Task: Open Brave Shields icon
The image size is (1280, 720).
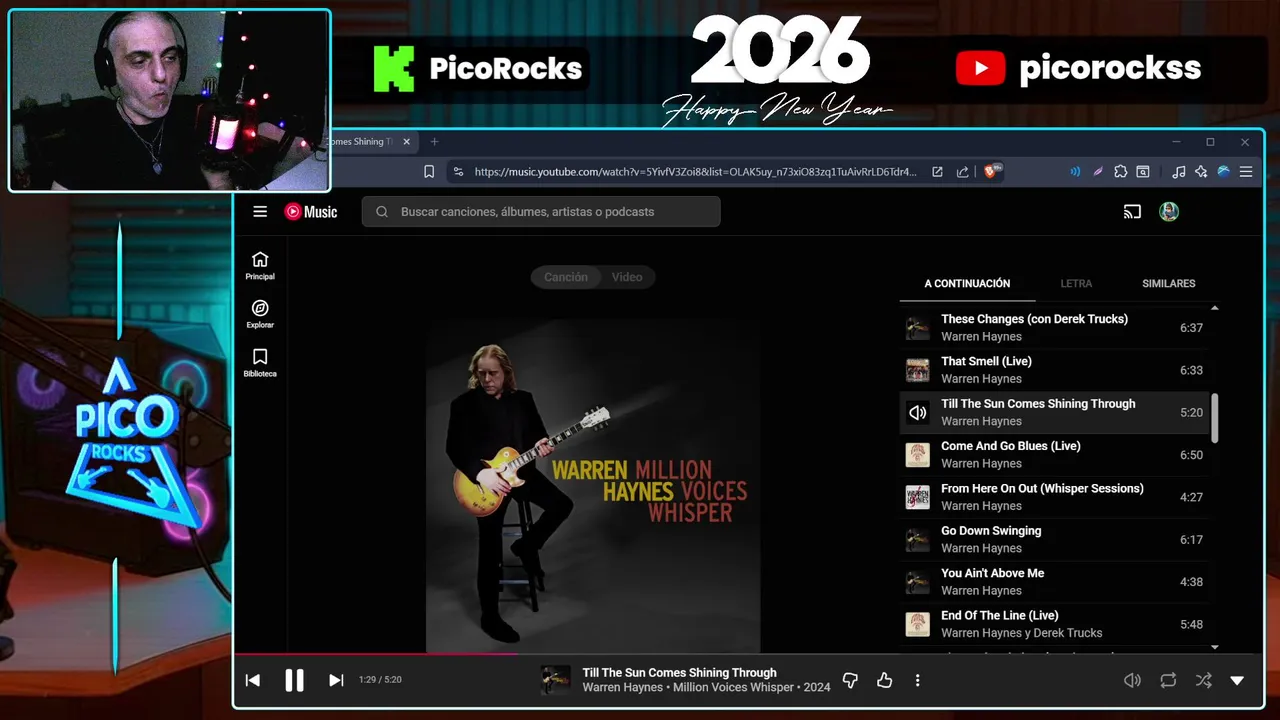Action: coord(993,172)
